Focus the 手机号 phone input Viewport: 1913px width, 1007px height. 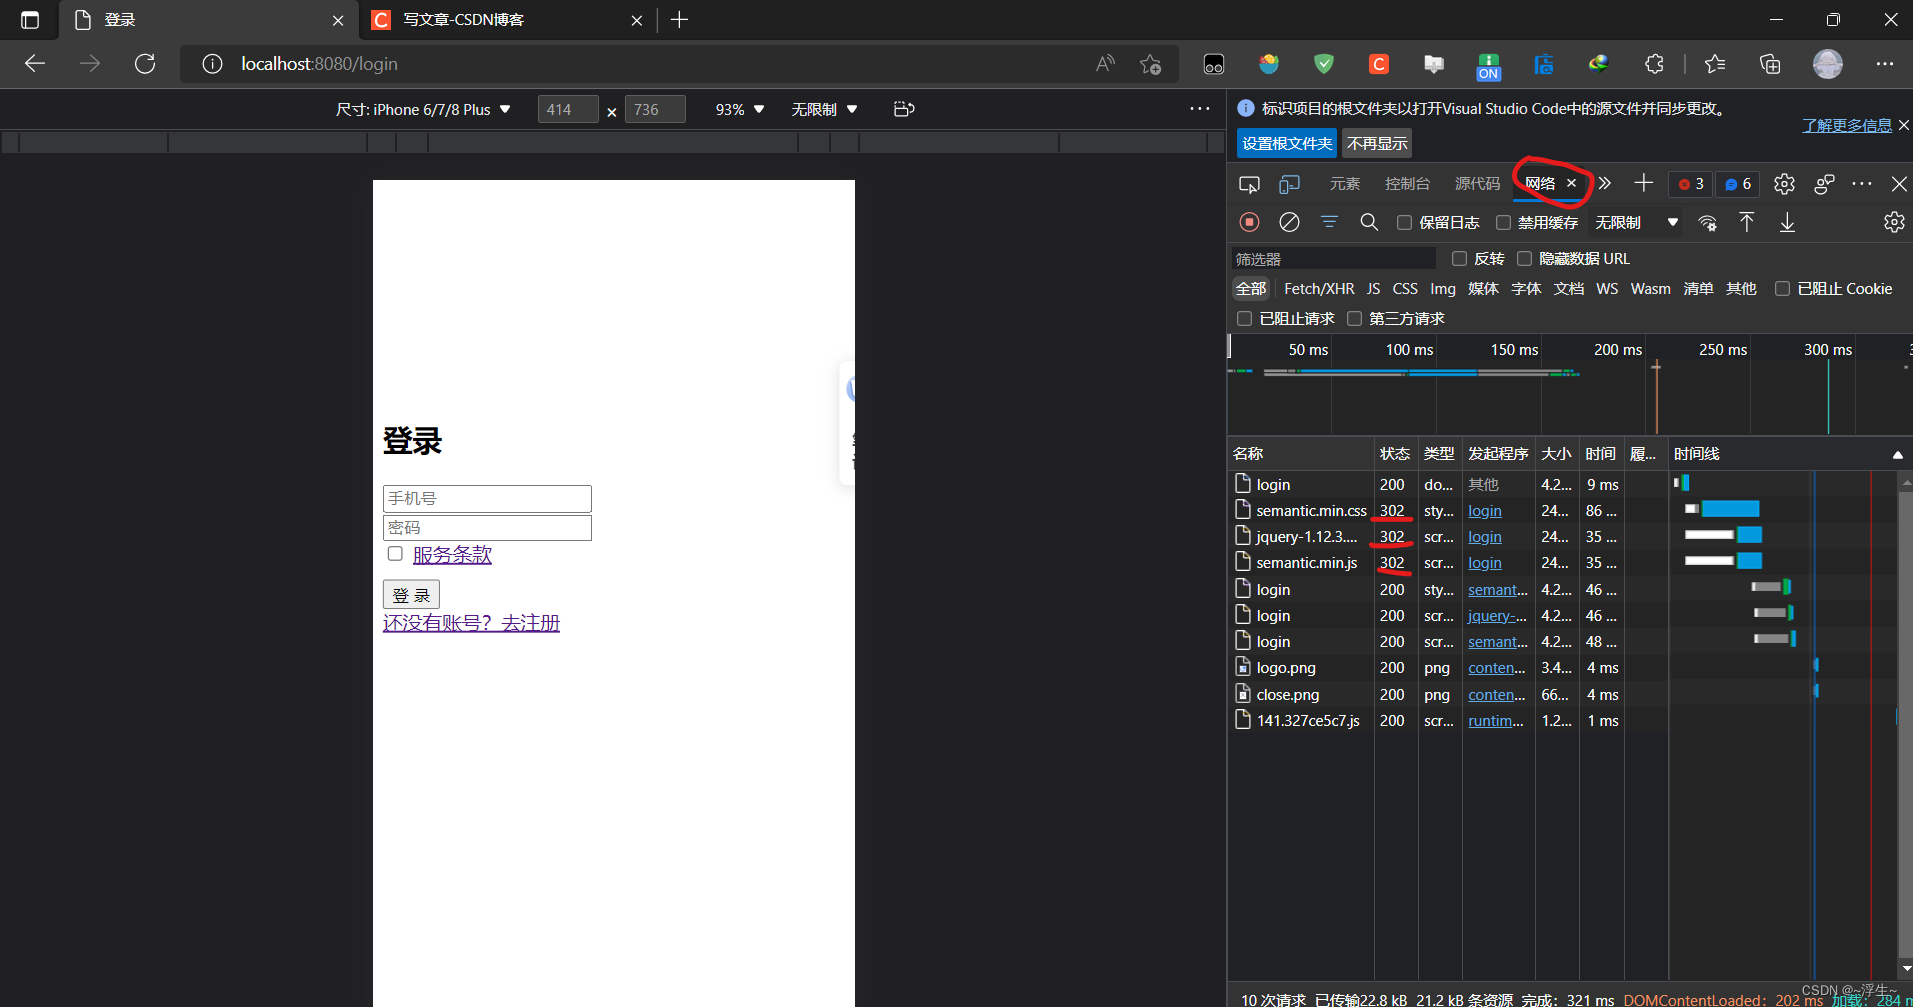coord(487,499)
